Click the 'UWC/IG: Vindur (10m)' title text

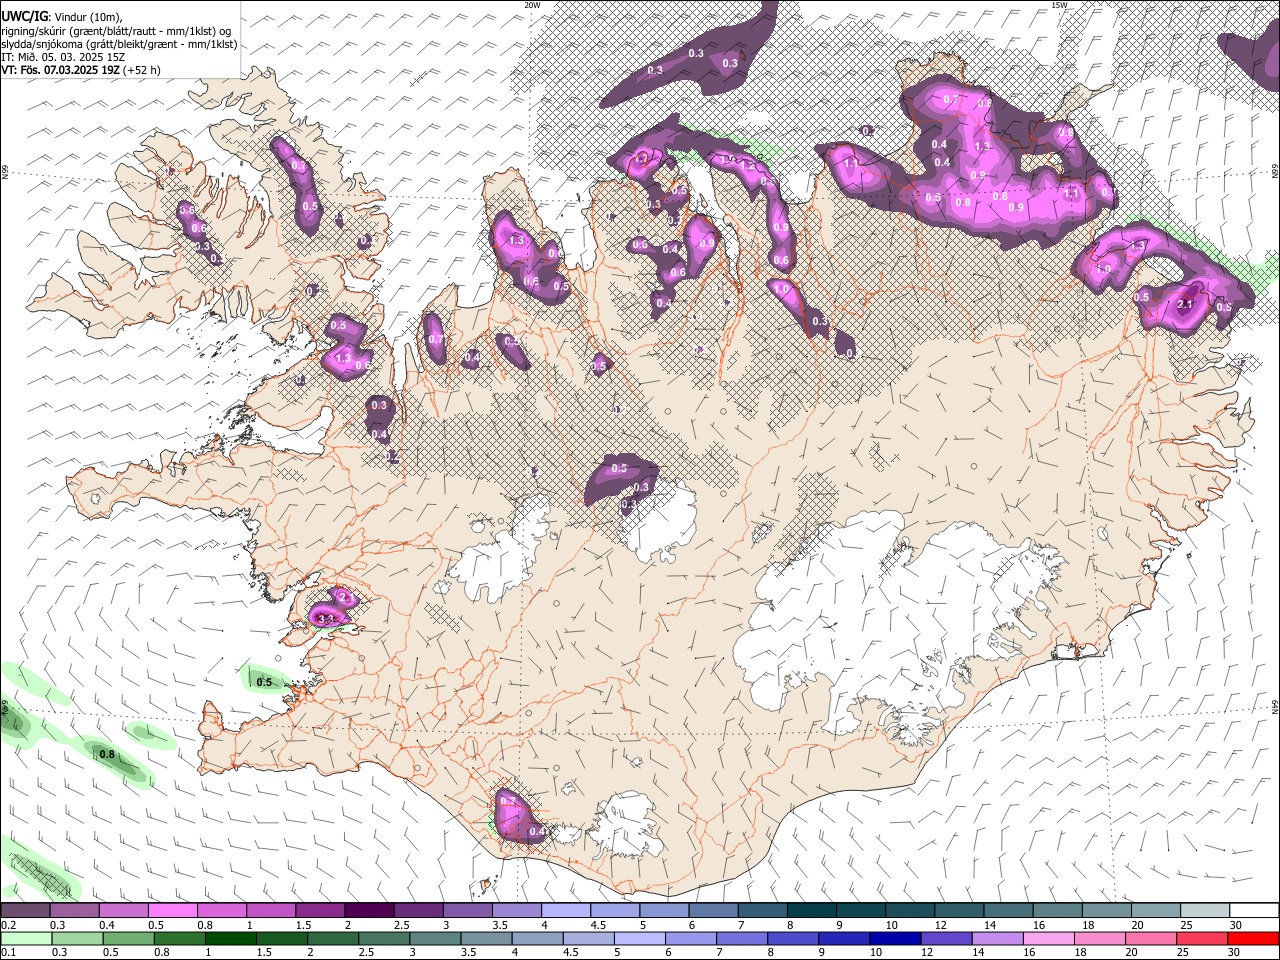tap(62, 17)
